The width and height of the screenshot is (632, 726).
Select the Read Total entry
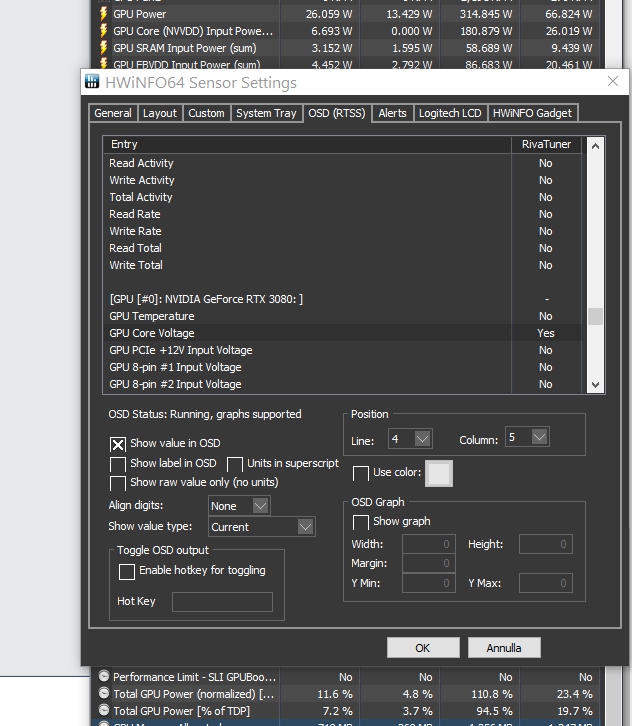[x=343, y=248]
